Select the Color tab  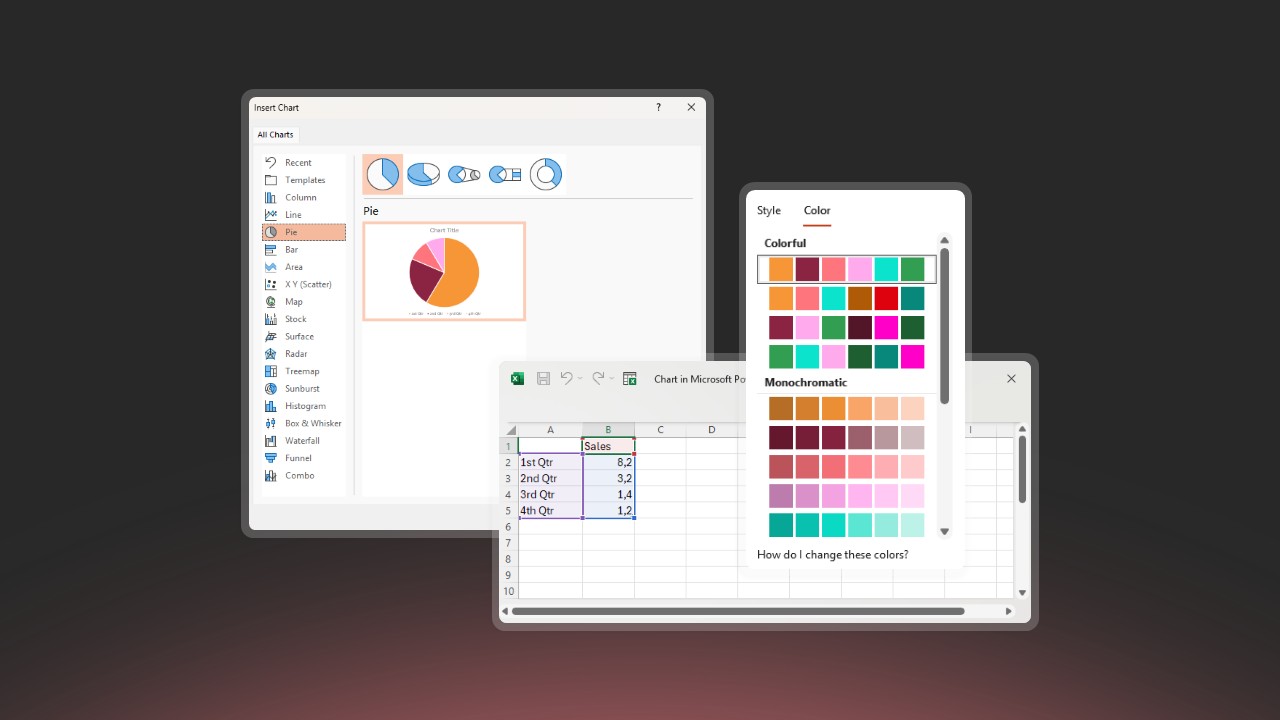pyautogui.click(x=817, y=211)
